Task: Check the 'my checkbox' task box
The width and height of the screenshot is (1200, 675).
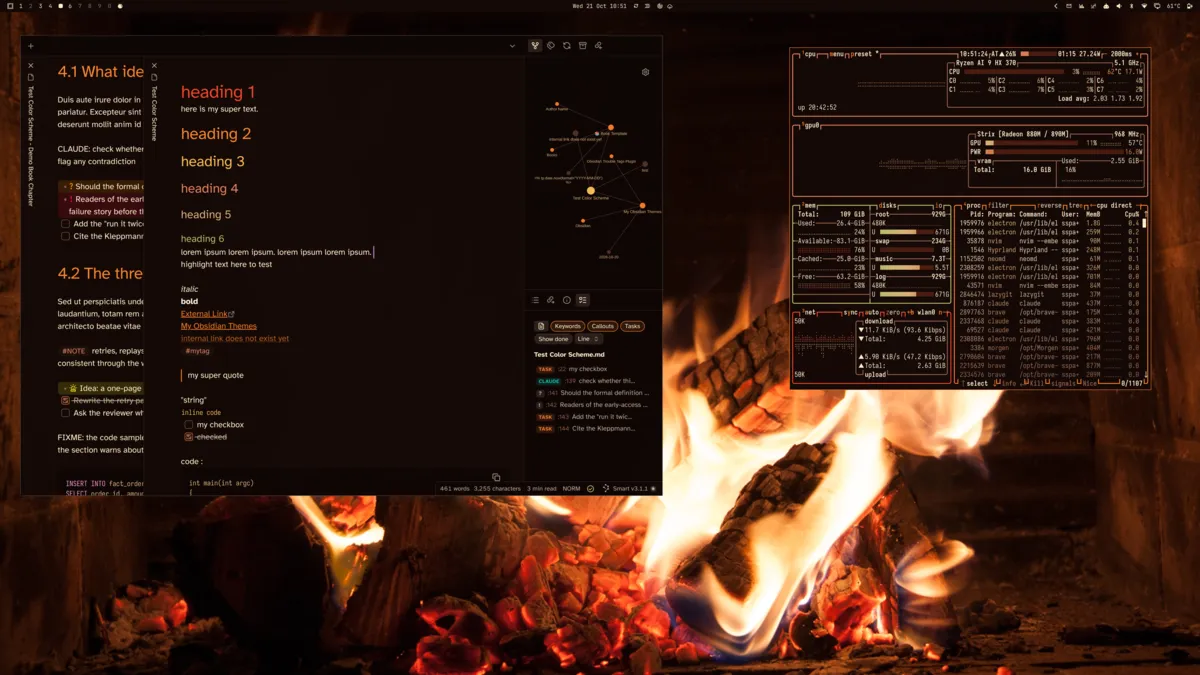Action: pyautogui.click(x=188, y=425)
